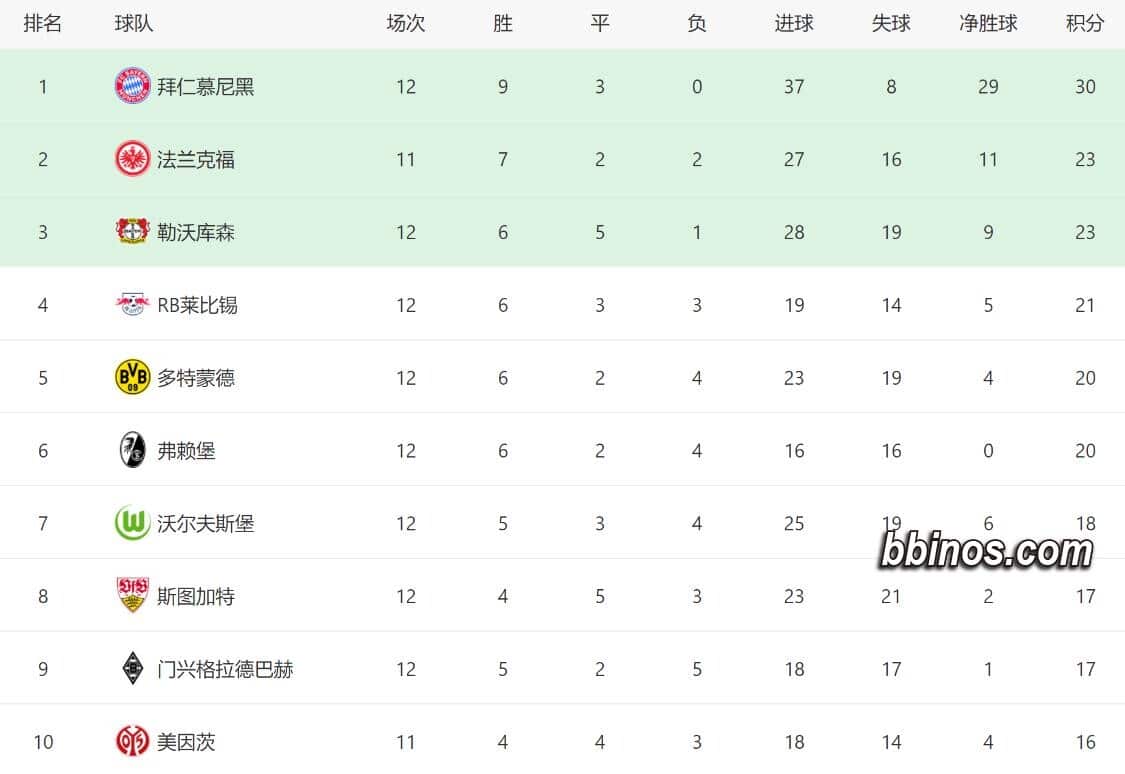Click the RB Leipzig bull logo
This screenshot has height=774, width=1125.
[132, 305]
